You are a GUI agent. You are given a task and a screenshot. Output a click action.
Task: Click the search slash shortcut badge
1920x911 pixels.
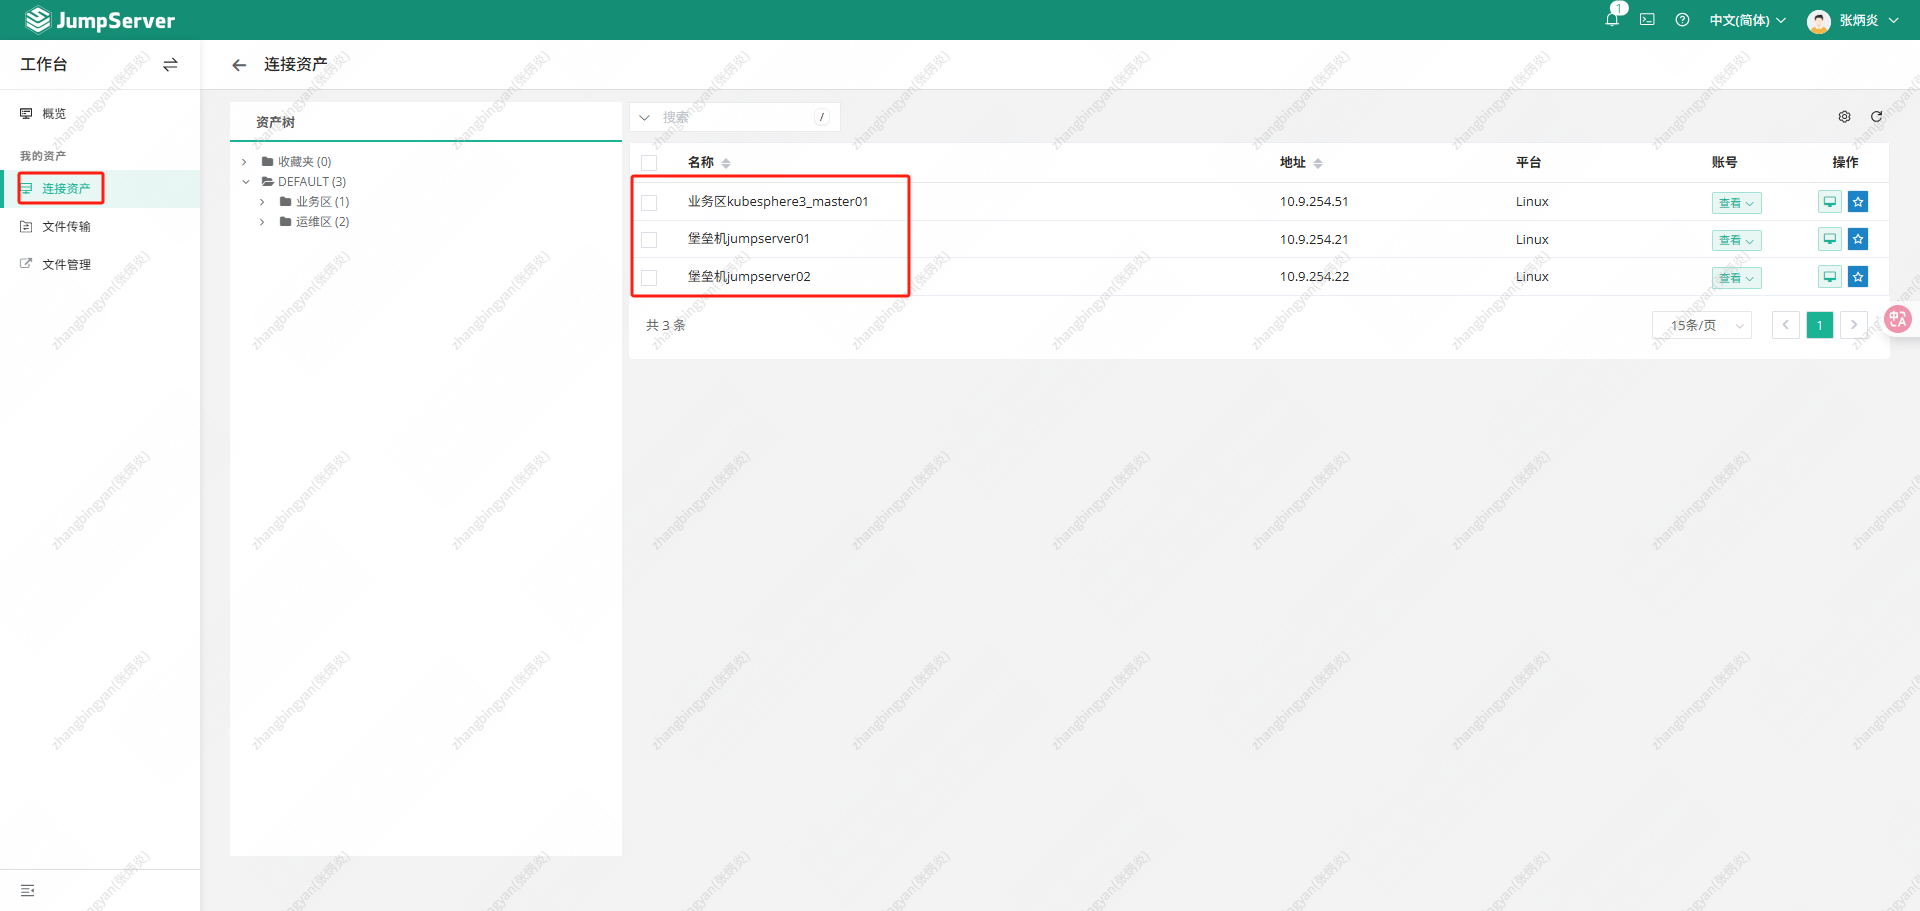822,117
